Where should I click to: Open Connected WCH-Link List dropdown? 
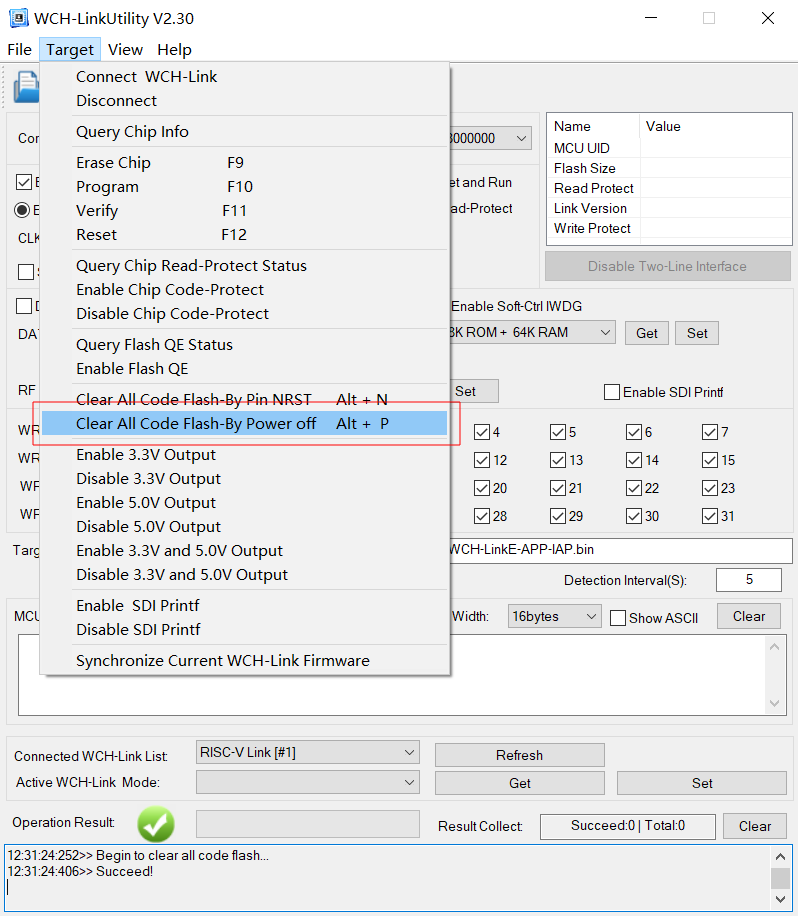(x=308, y=752)
